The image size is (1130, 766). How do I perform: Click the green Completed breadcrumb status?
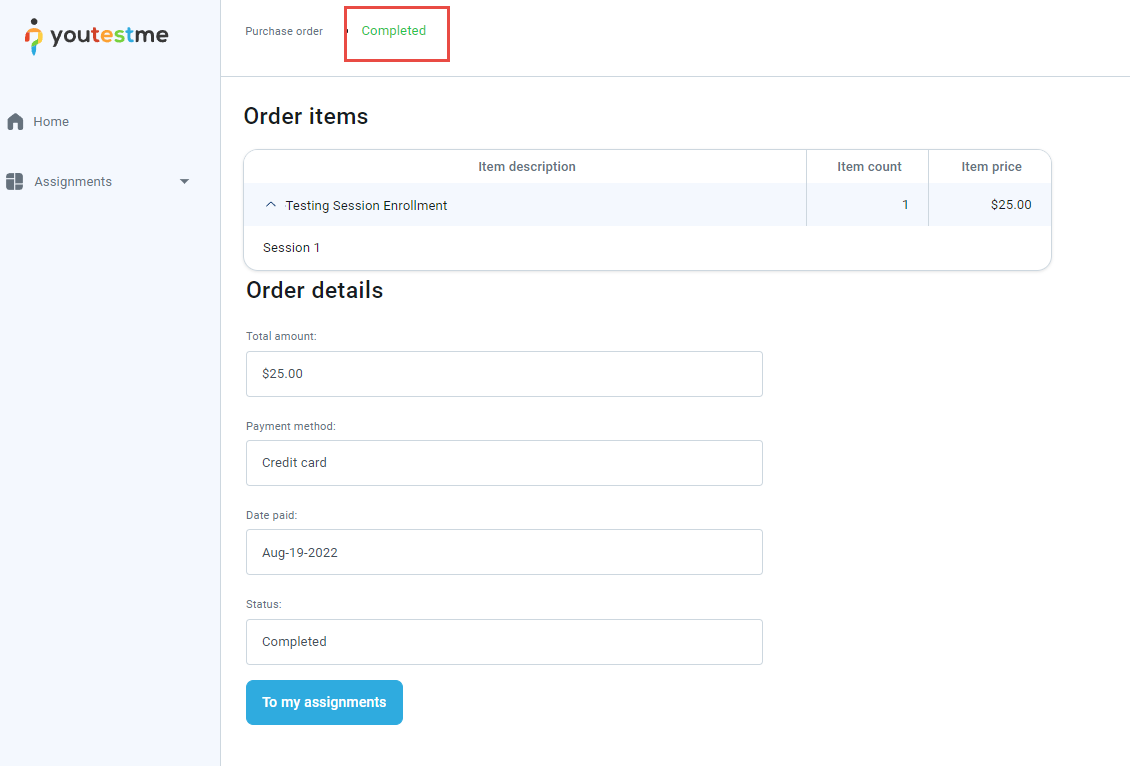pos(394,31)
